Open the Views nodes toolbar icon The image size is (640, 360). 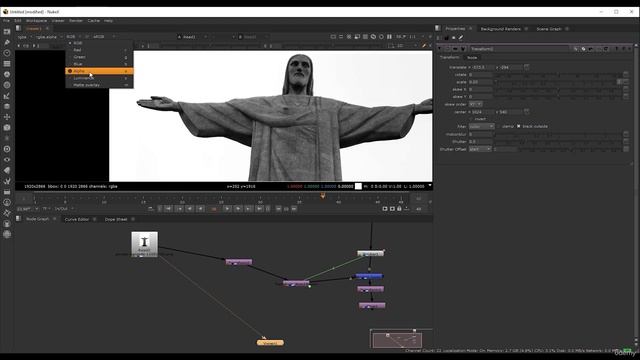7,160
